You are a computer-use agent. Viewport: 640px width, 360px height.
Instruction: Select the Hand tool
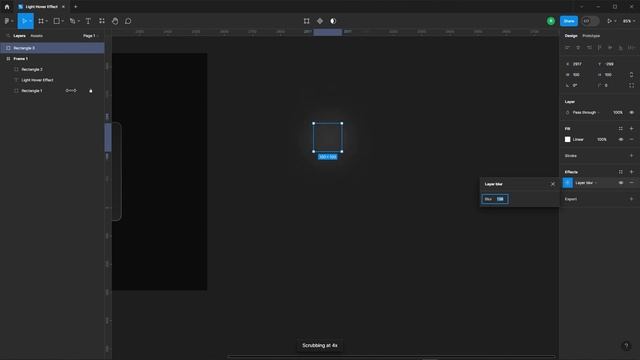(x=115, y=21)
